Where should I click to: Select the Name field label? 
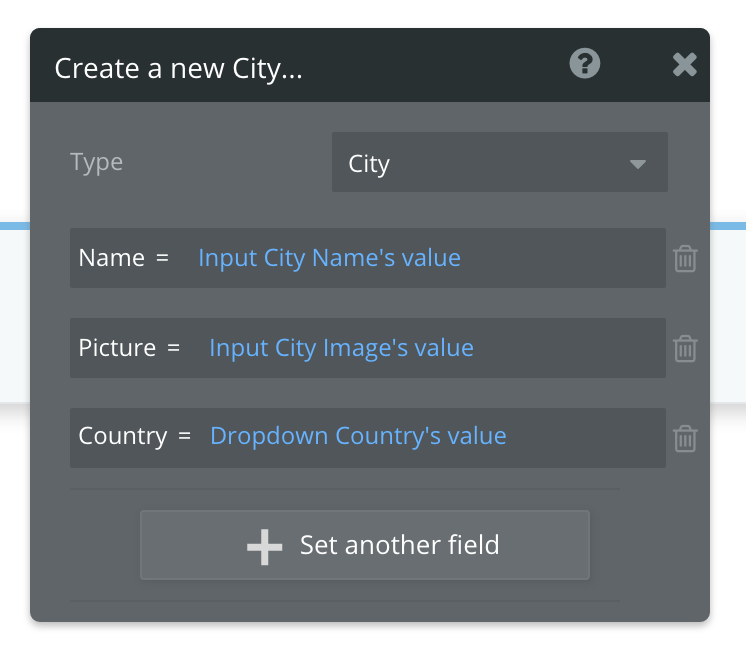coord(112,258)
